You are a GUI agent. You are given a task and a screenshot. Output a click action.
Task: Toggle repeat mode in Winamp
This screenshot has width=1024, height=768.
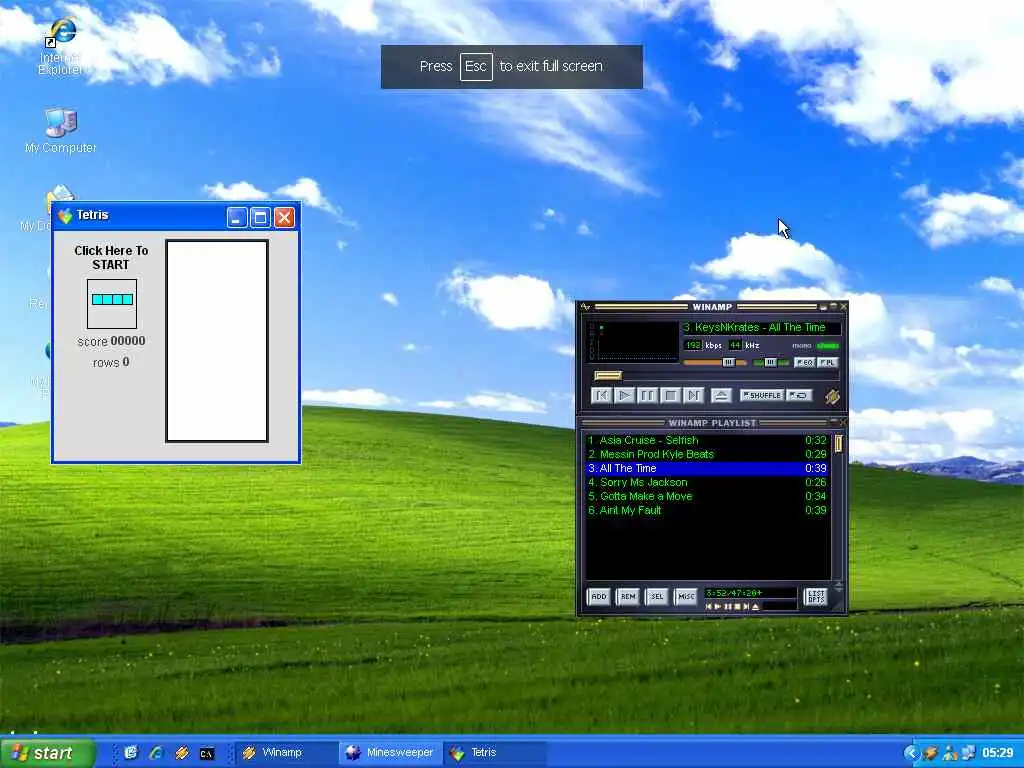pos(799,395)
